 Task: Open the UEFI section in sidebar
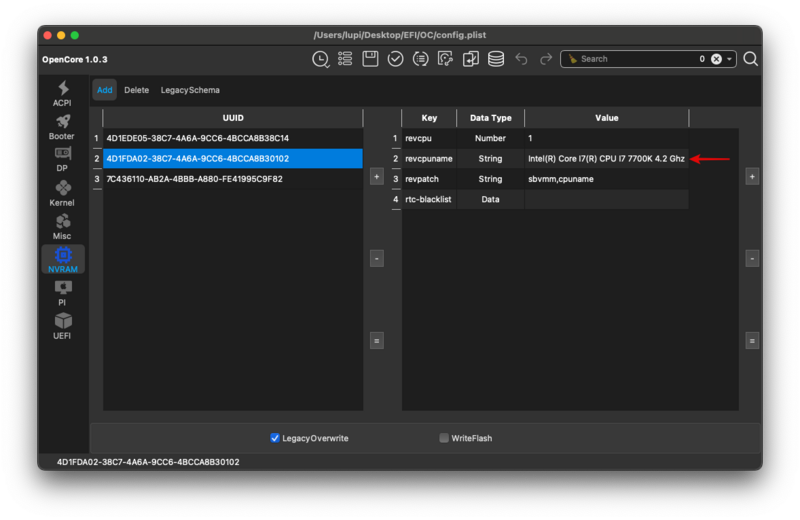pyautogui.click(x=62, y=326)
